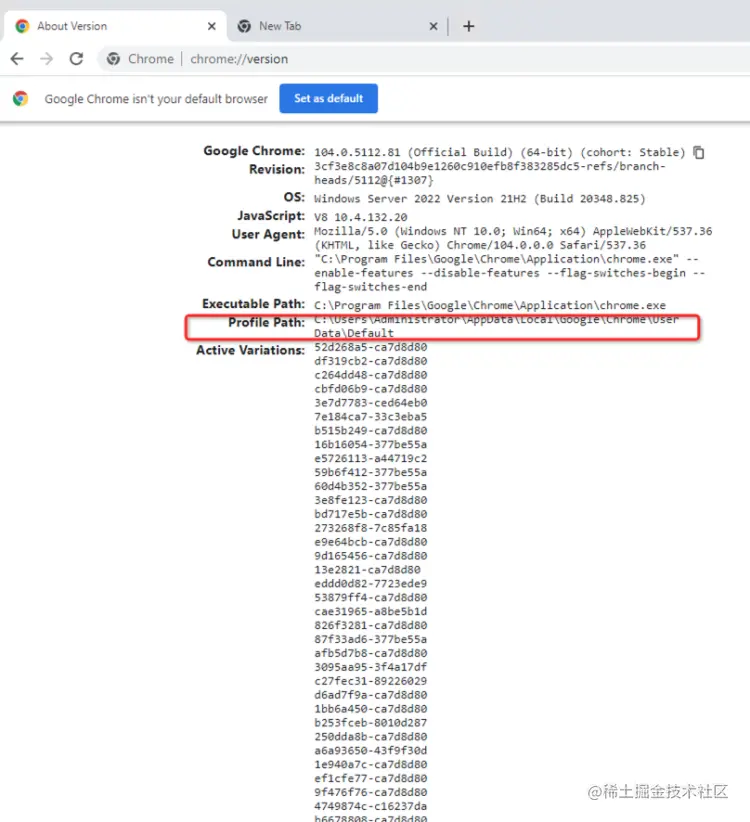Click variation 87f33ad6-377be55a

click(x=371, y=640)
